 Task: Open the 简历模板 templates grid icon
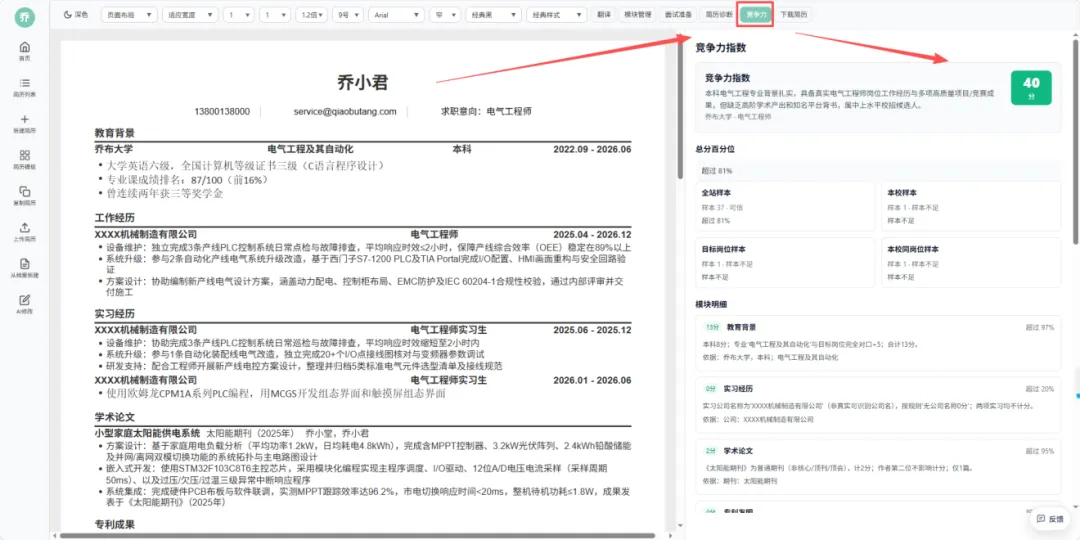click(25, 155)
